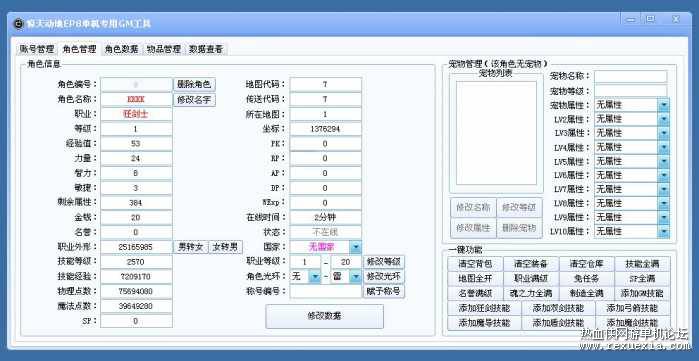The height and width of the screenshot is (361, 699).
Task: Click the 删除角色 button
Action: (x=194, y=84)
